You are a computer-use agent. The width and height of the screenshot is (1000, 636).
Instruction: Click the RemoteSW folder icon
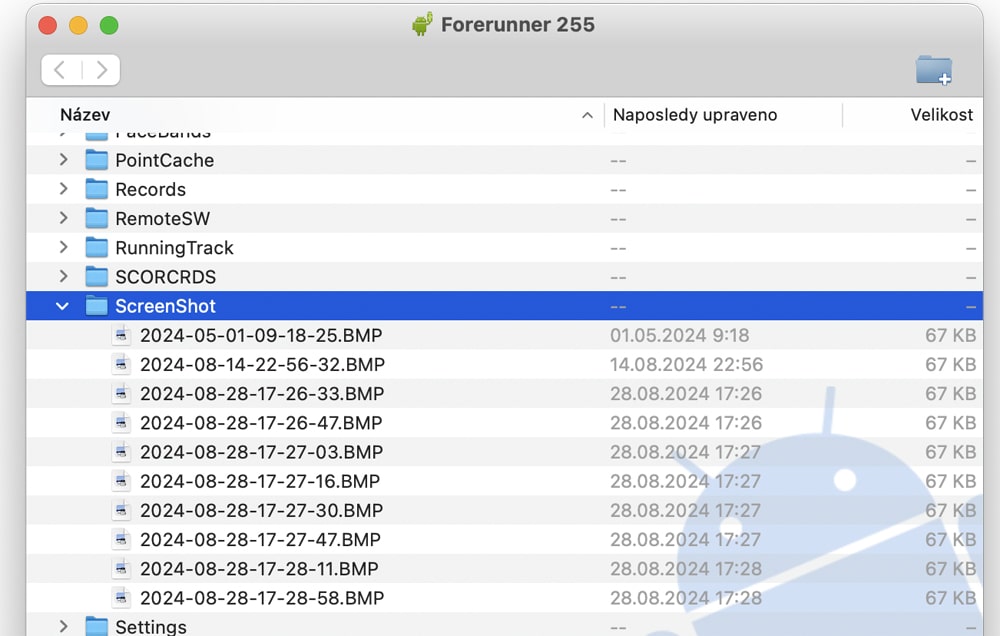[96, 218]
